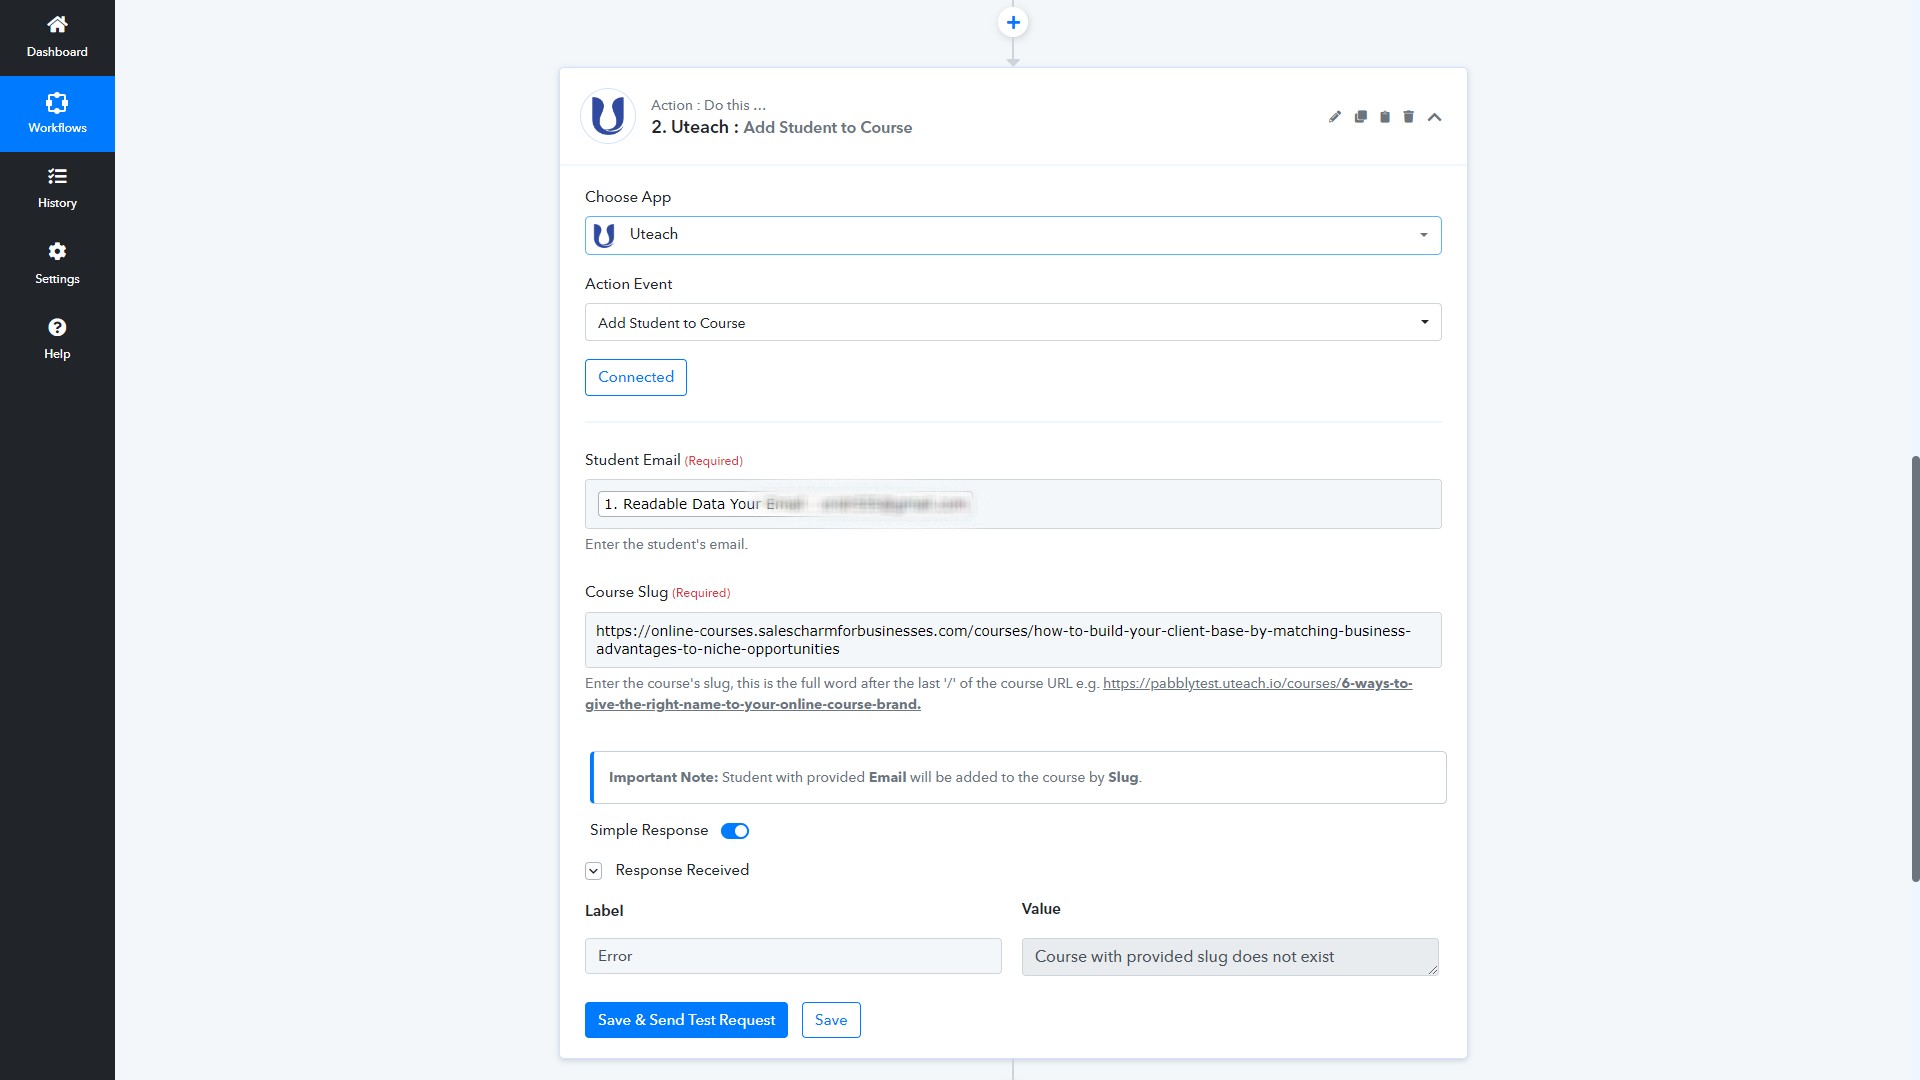Click Save & Send Test Request

[686, 1020]
